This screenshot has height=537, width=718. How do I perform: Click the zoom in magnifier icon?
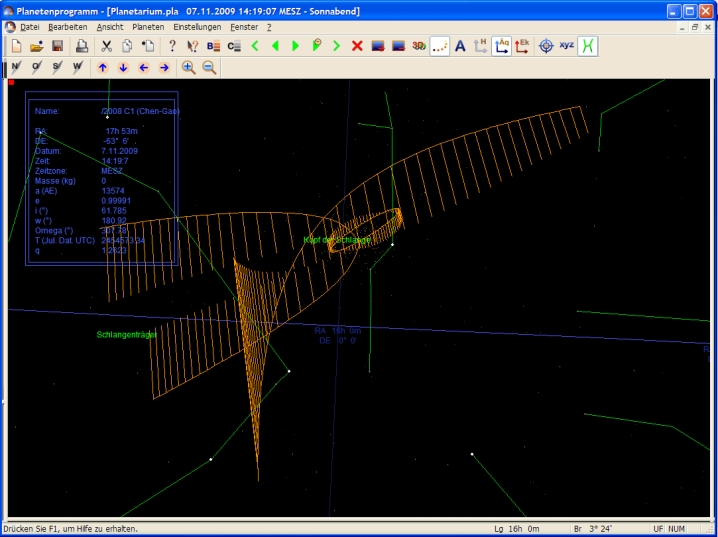(x=188, y=67)
